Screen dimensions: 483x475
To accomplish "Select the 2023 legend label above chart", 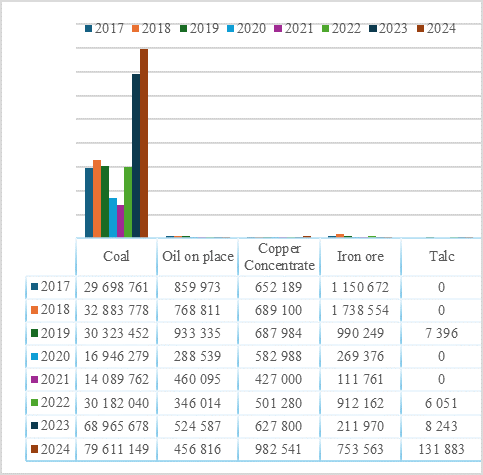I will tap(393, 28).
